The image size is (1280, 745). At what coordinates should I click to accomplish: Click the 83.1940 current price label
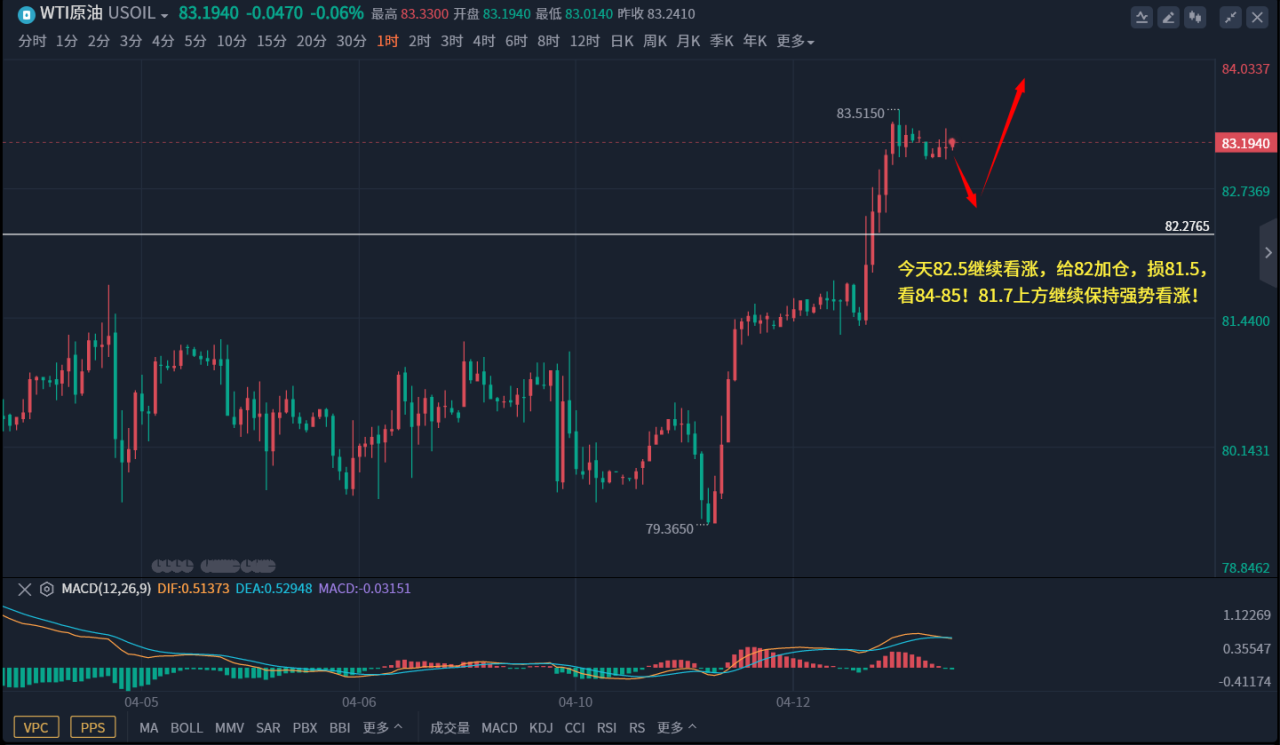(1246, 143)
